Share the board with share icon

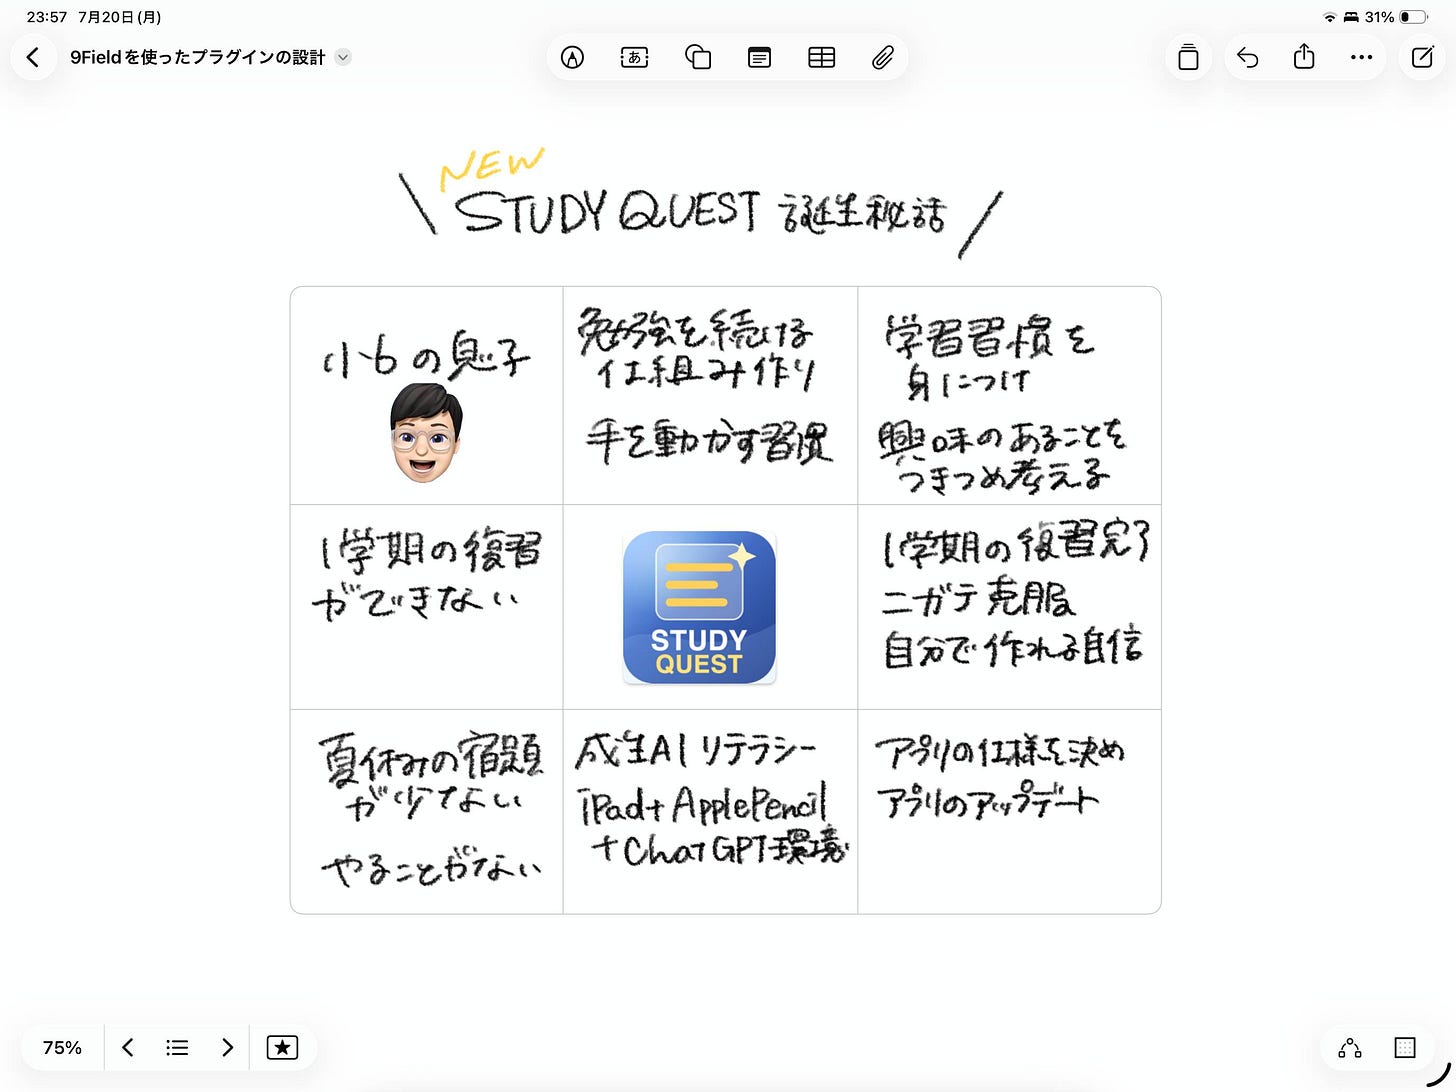click(x=1304, y=57)
